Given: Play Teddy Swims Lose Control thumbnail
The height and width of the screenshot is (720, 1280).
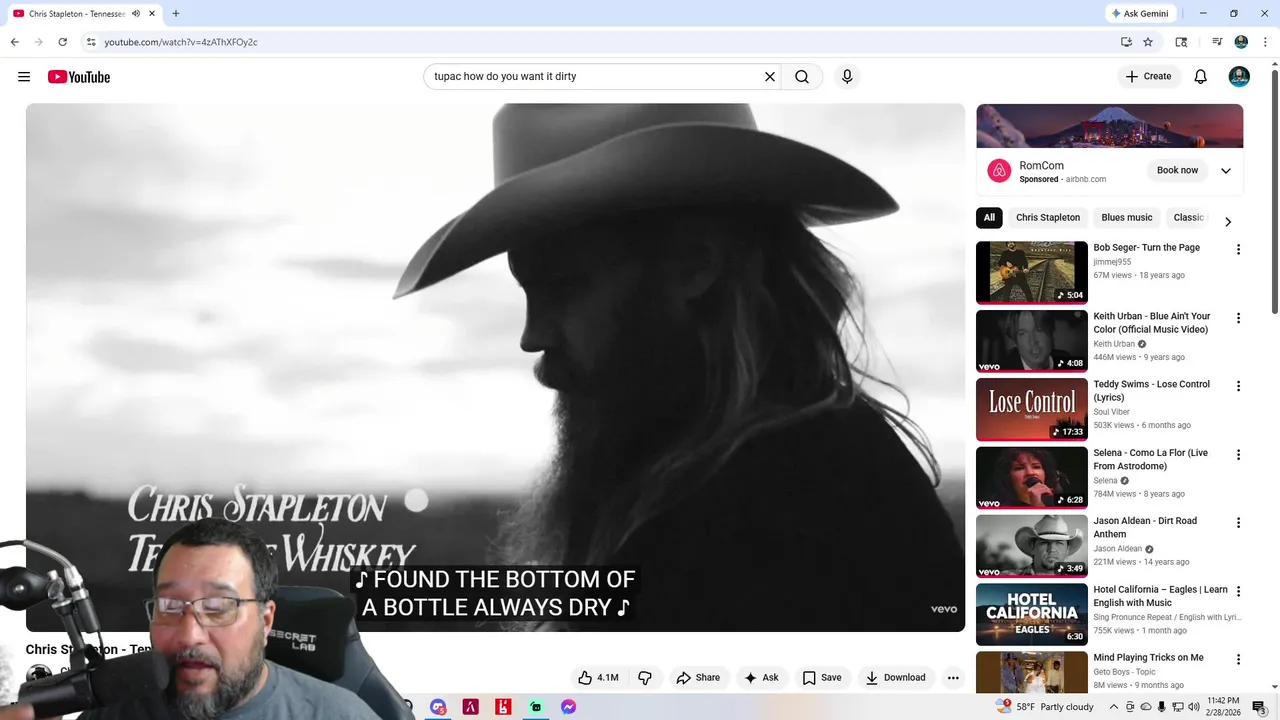Looking at the screenshot, I should point(1032,409).
